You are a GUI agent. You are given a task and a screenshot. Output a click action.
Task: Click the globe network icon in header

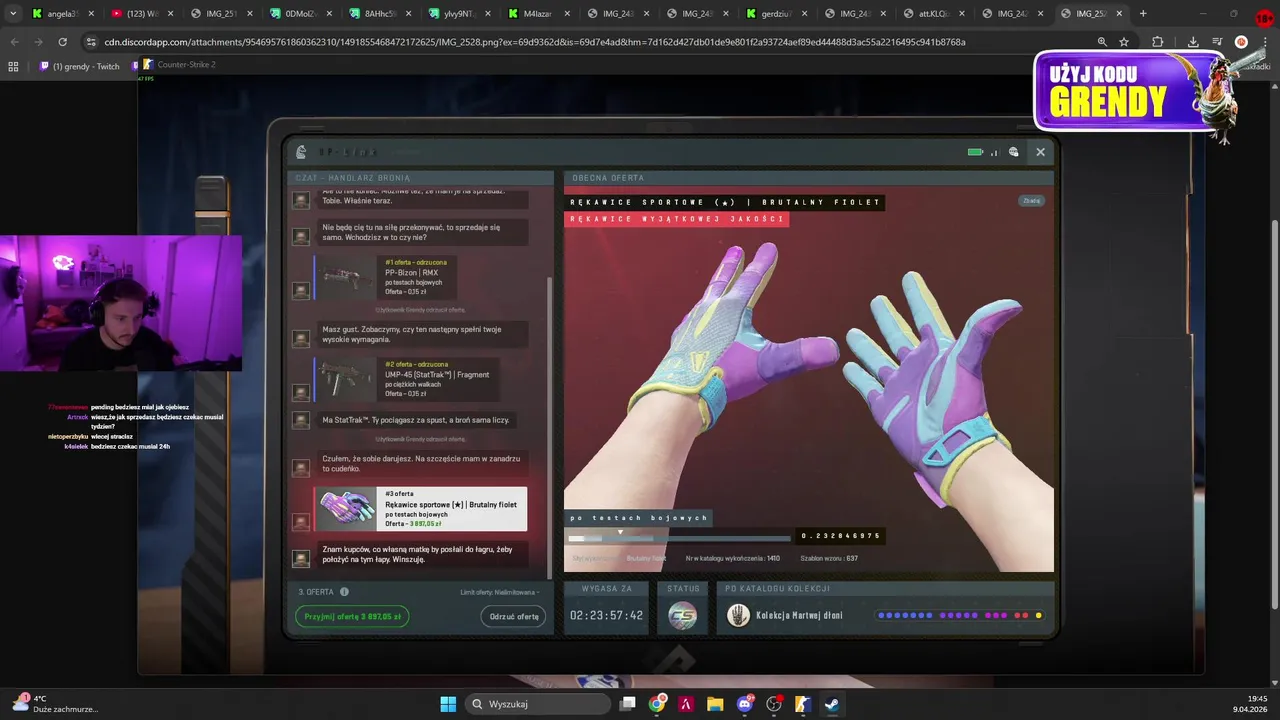tap(1013, 152)
